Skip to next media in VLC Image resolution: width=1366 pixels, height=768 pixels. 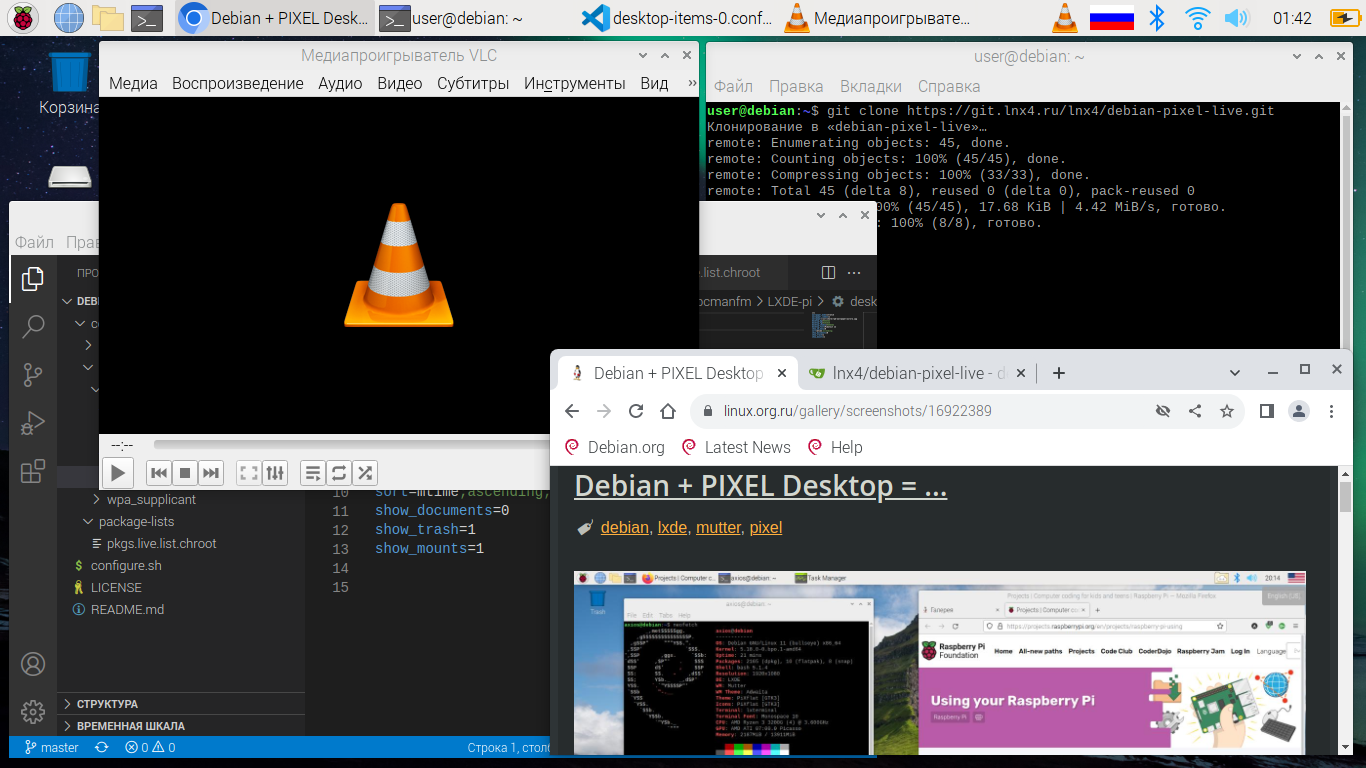(x=210, y=473)
